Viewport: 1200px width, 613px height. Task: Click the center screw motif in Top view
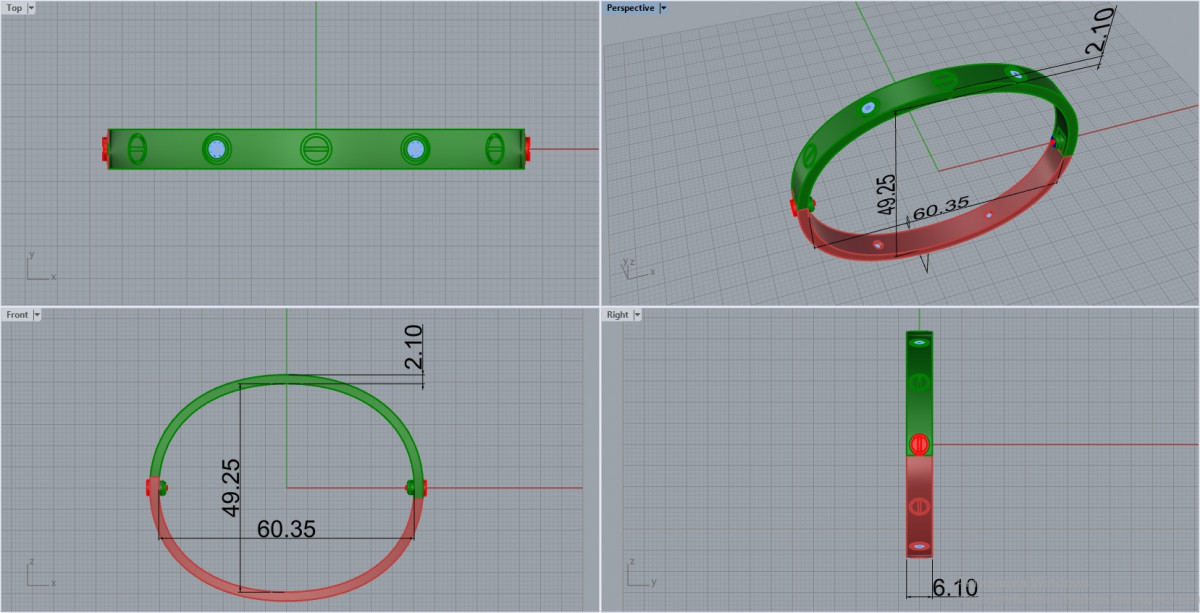316,149
